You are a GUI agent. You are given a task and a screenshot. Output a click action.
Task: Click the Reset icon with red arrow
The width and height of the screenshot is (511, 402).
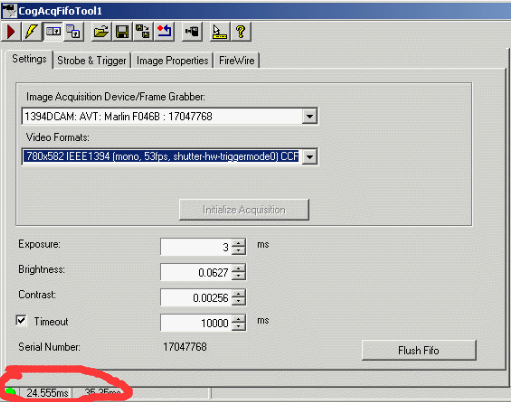click(164, 32)
